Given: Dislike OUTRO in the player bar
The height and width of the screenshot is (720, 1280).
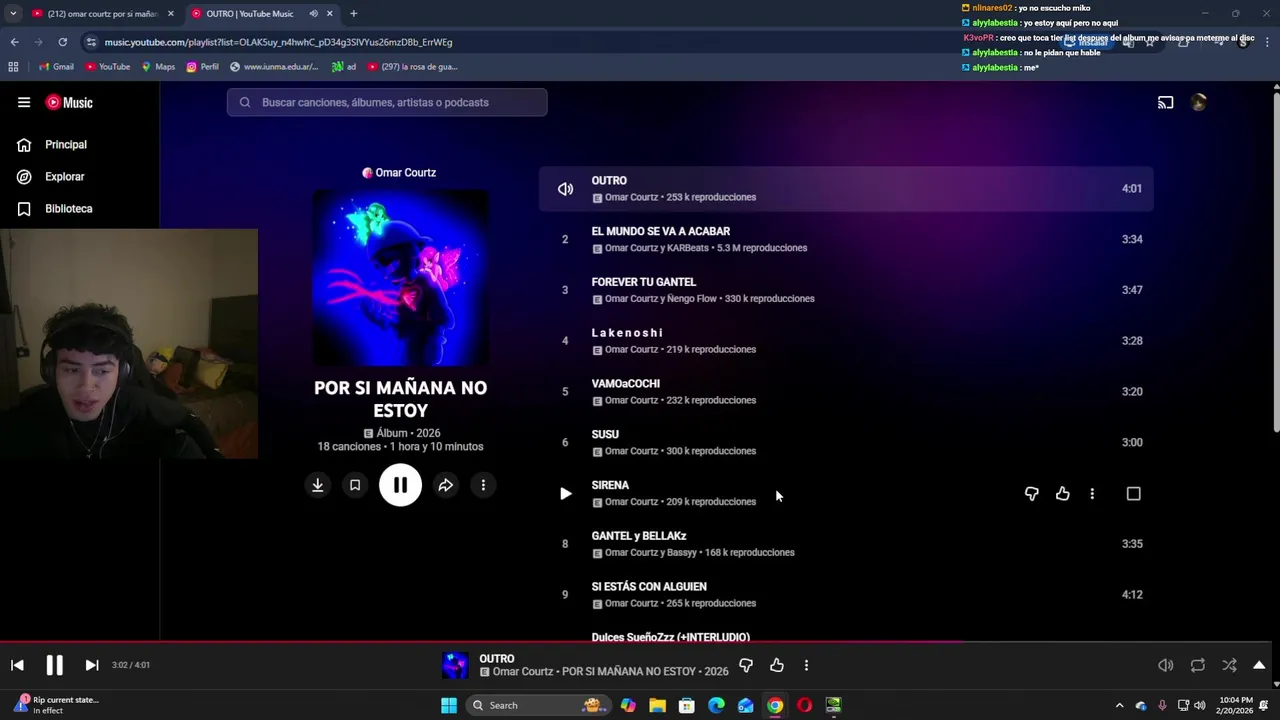Looking at the screenshot, I should click(745, 665).
